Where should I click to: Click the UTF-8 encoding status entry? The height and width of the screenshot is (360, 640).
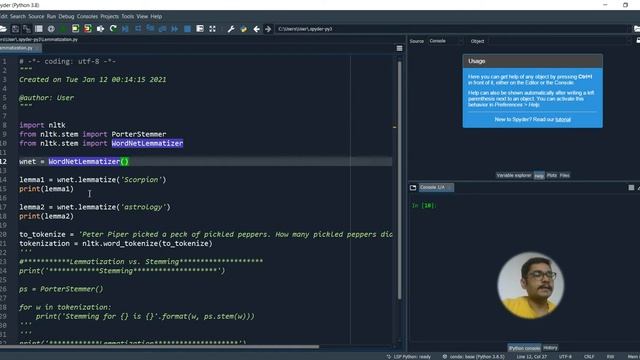click(x=565, y=357)
